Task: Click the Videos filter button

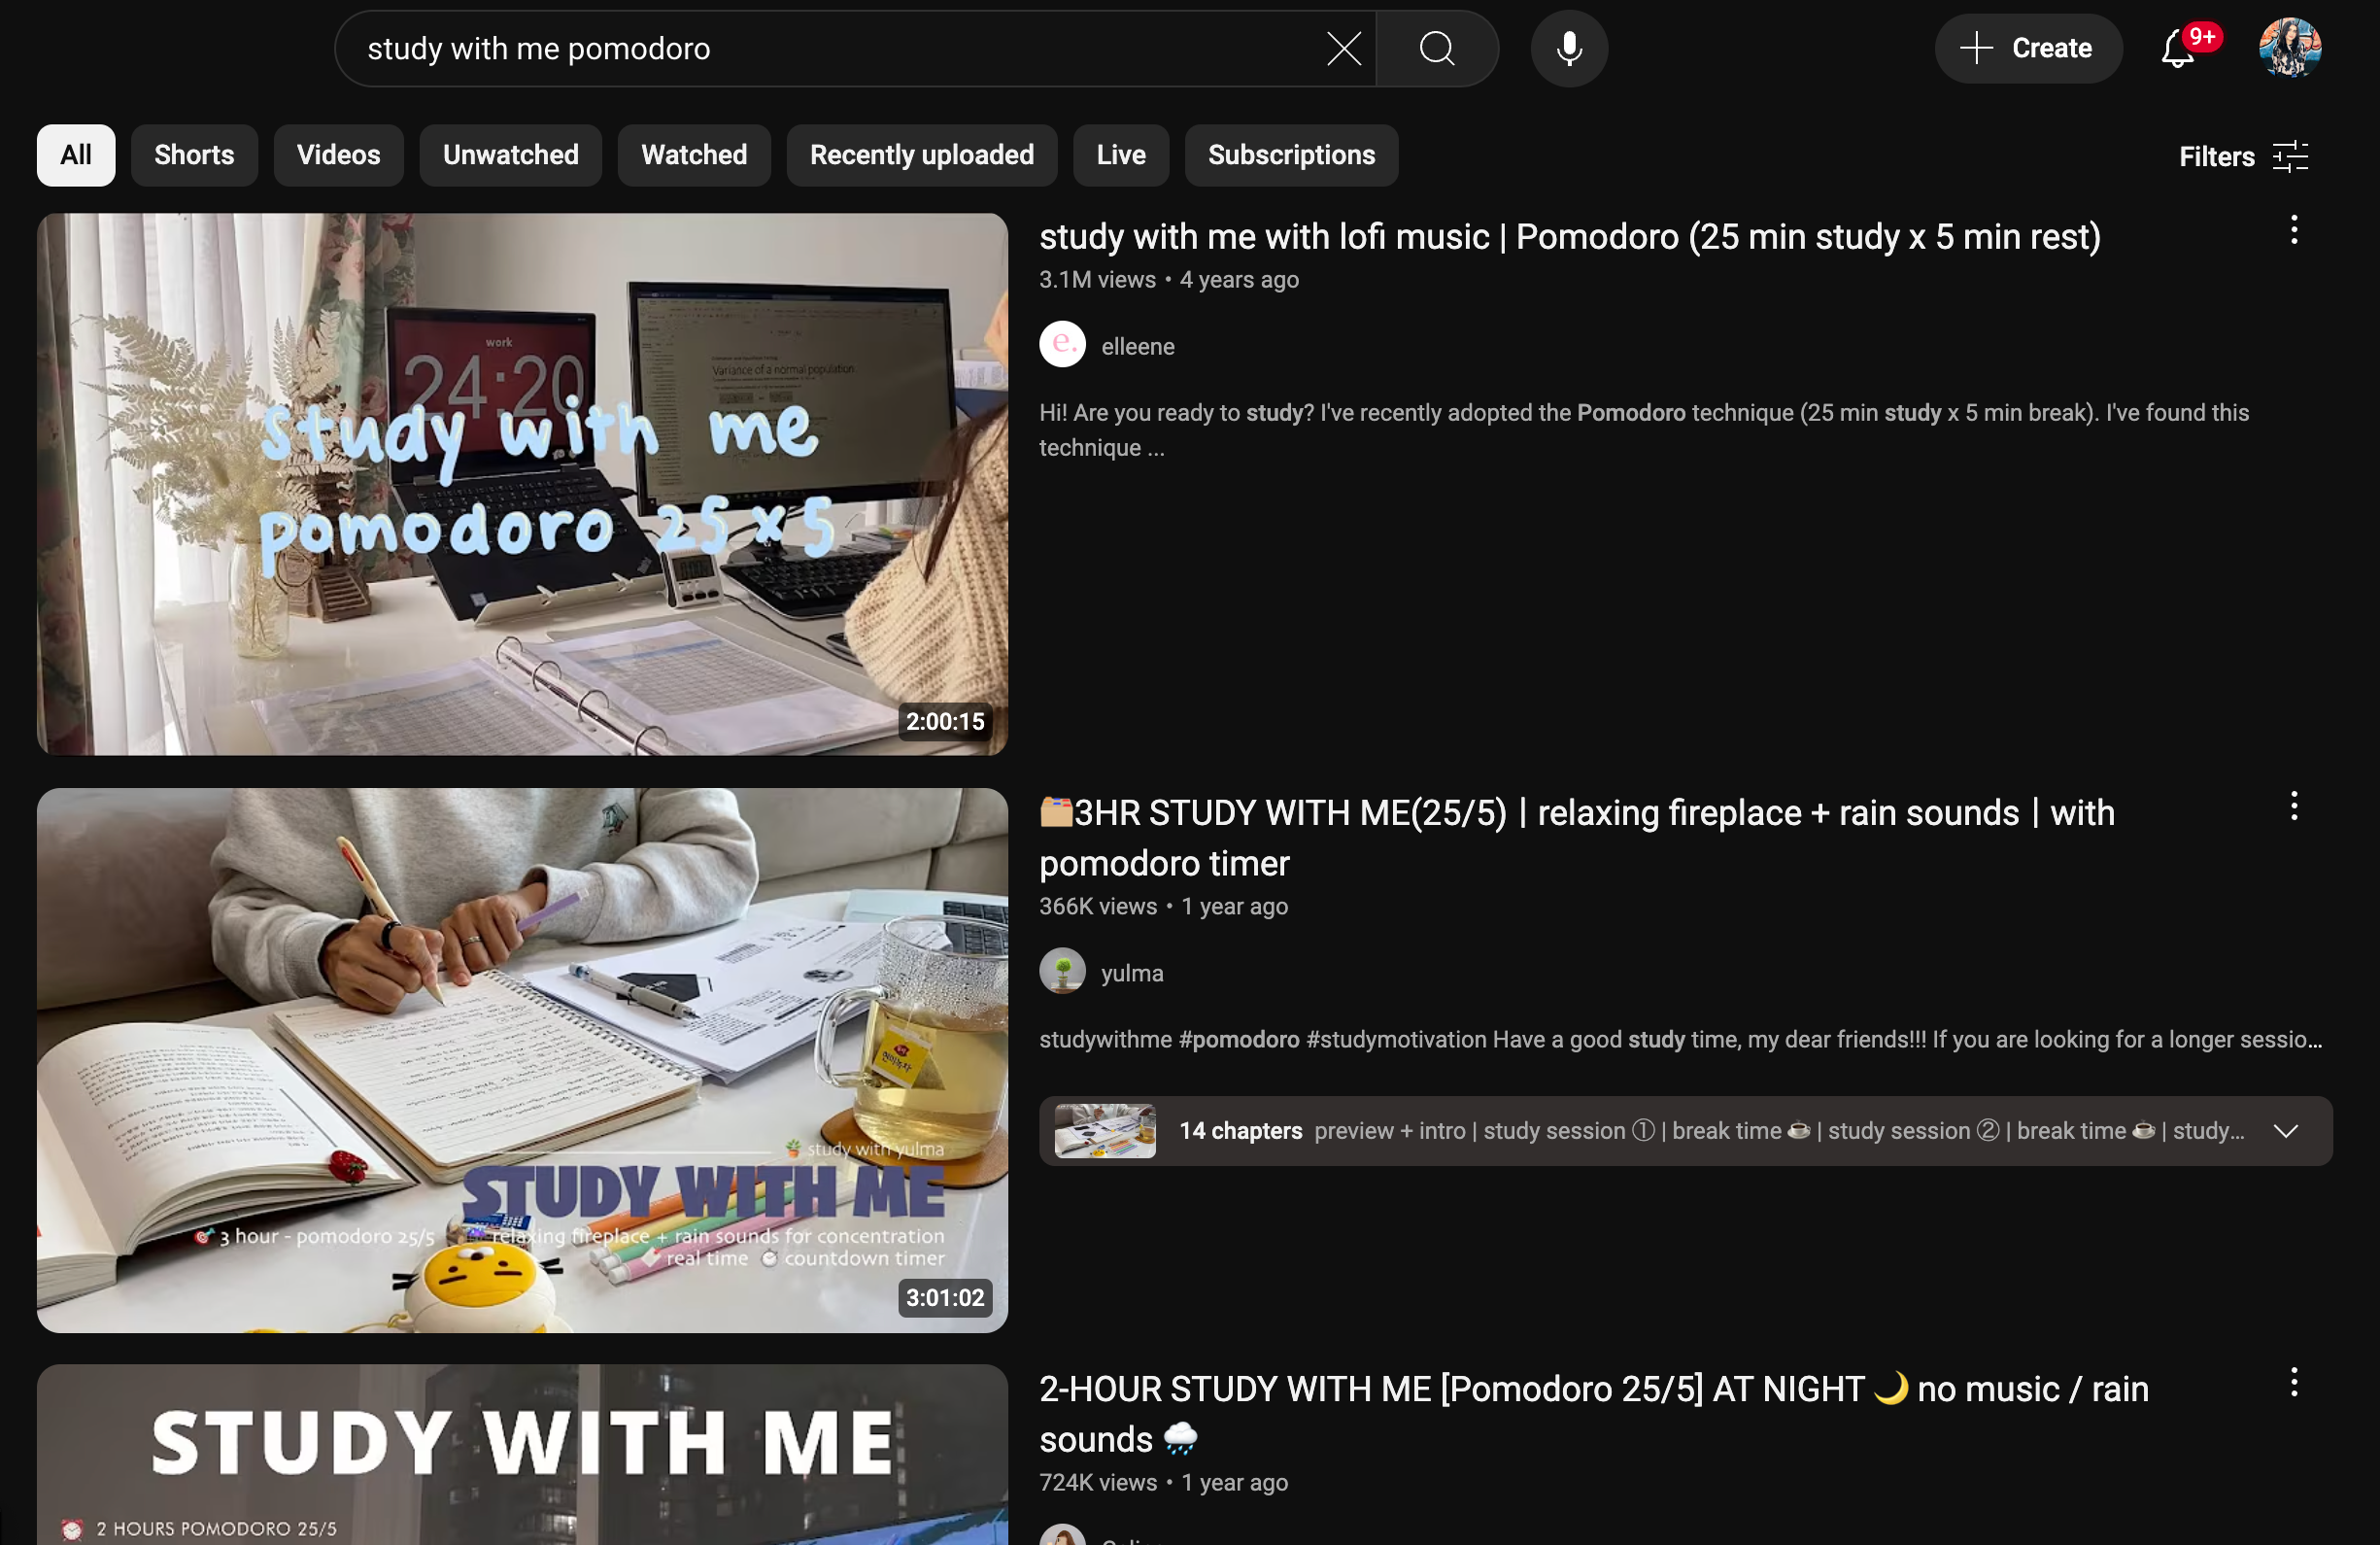Action: [338, 154]
